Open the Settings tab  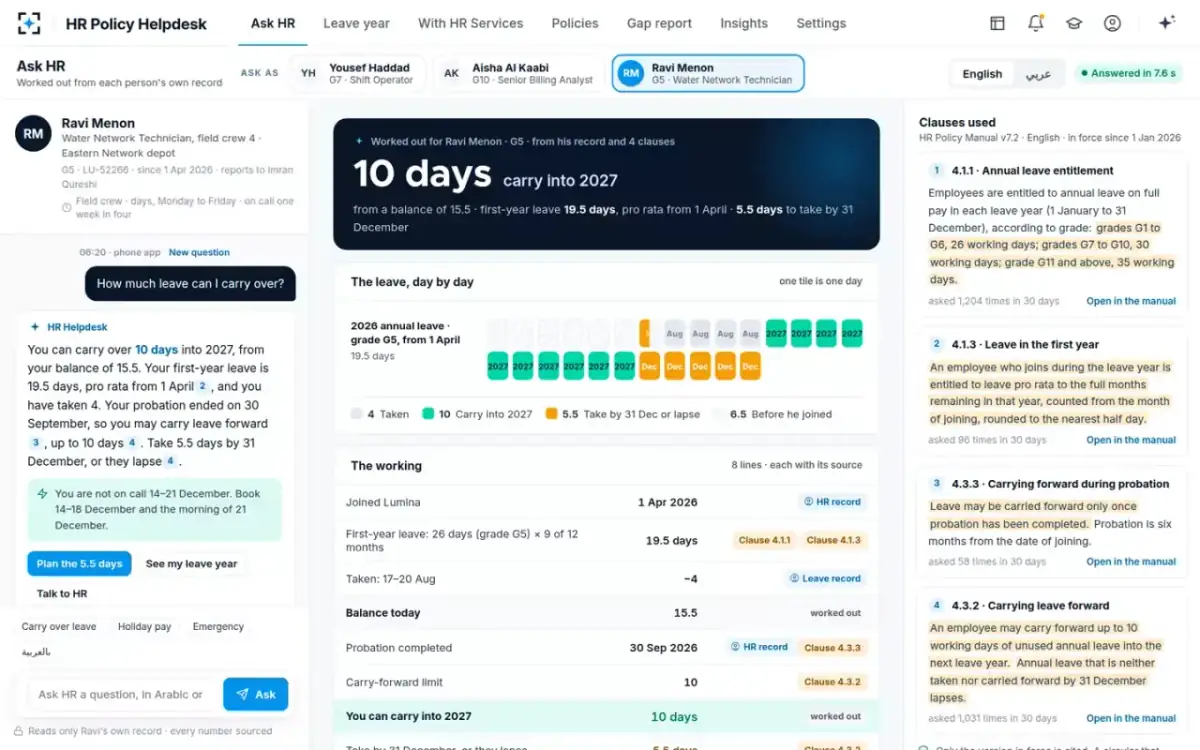click(x=821, y=23)
